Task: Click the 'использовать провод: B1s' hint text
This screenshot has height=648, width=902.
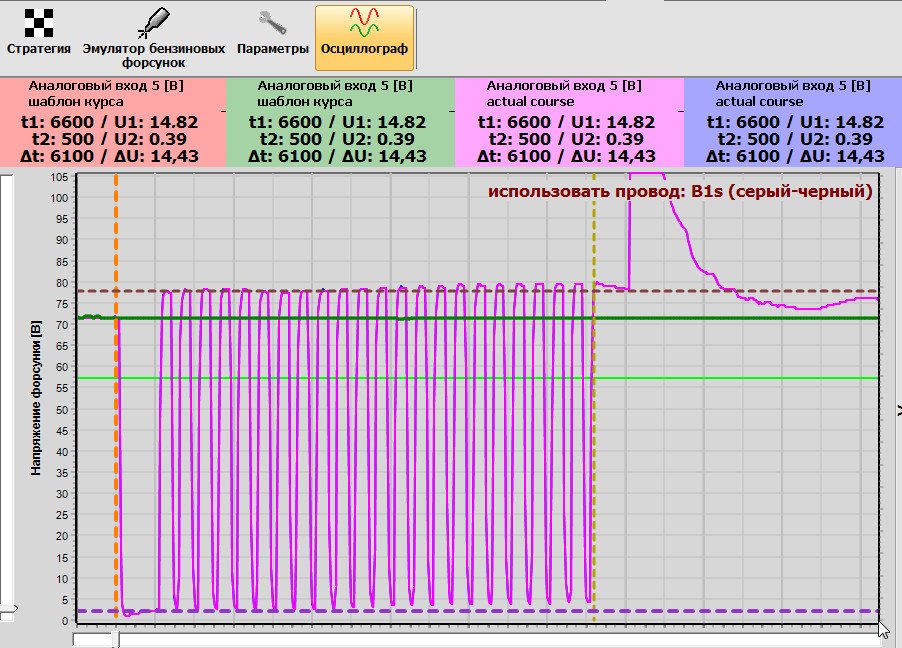Action: (x=680, y=190)
